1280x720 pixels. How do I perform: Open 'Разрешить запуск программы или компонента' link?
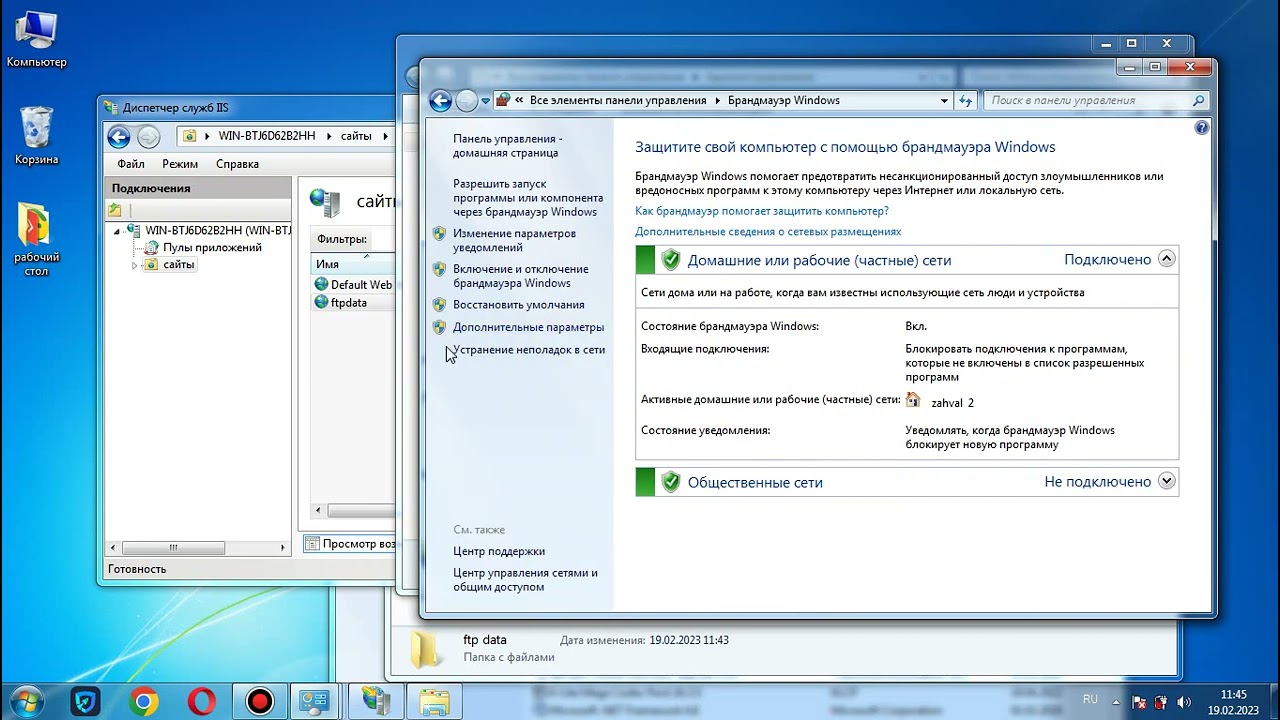tap(528, 198)
